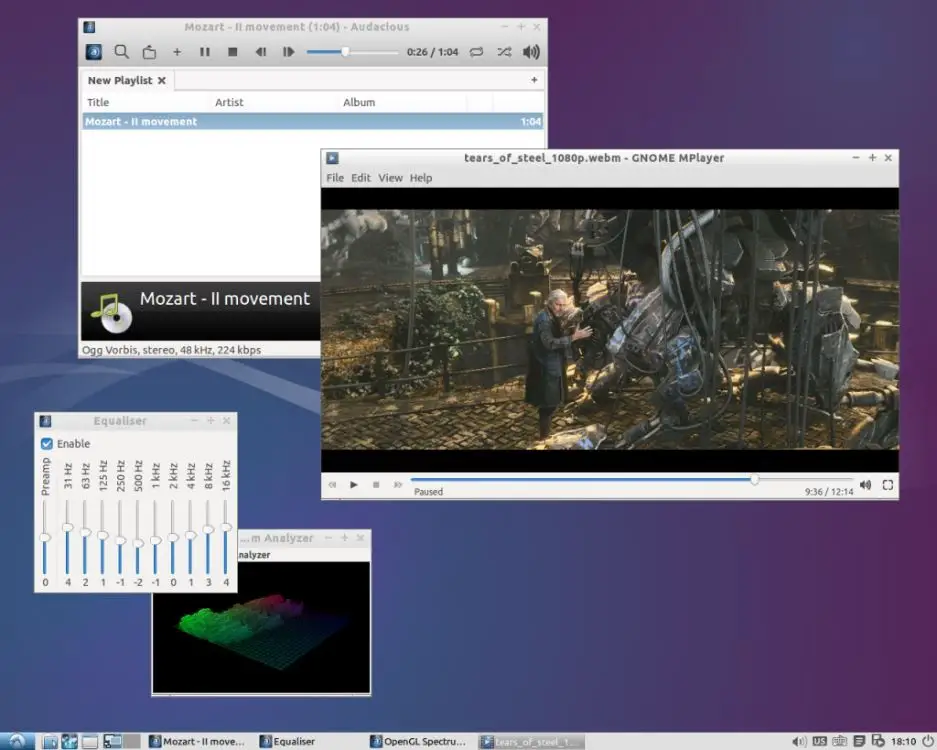The height and width of the screenshot is (750, 937).
Task: Click the Open Files icon in Audacious
Action: 149,52
